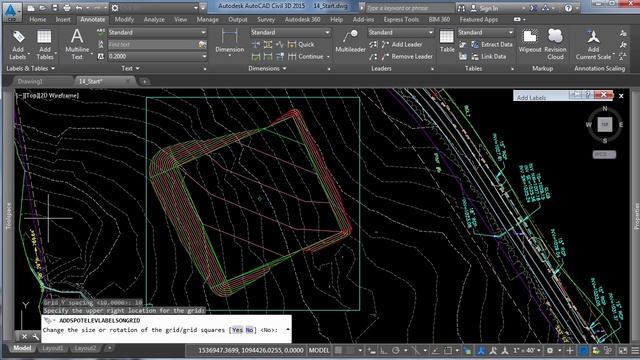This screenshot has width=640, height=360.
Task: Open the Analyze ribbon tab
Action: tap(154, 19)
